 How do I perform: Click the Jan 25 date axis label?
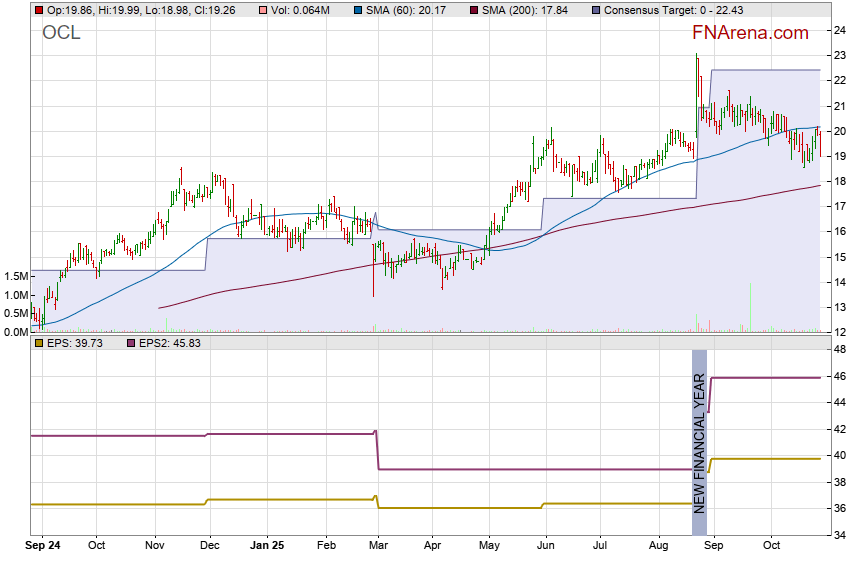pos(267,546)
